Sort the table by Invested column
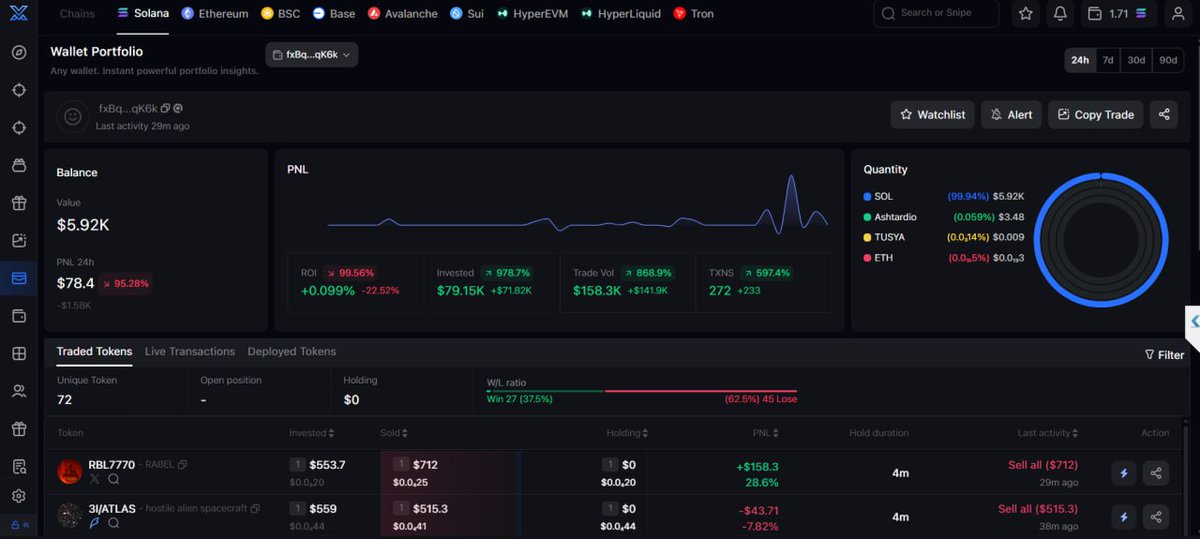The image size is (1200, 539). [311, 433]
